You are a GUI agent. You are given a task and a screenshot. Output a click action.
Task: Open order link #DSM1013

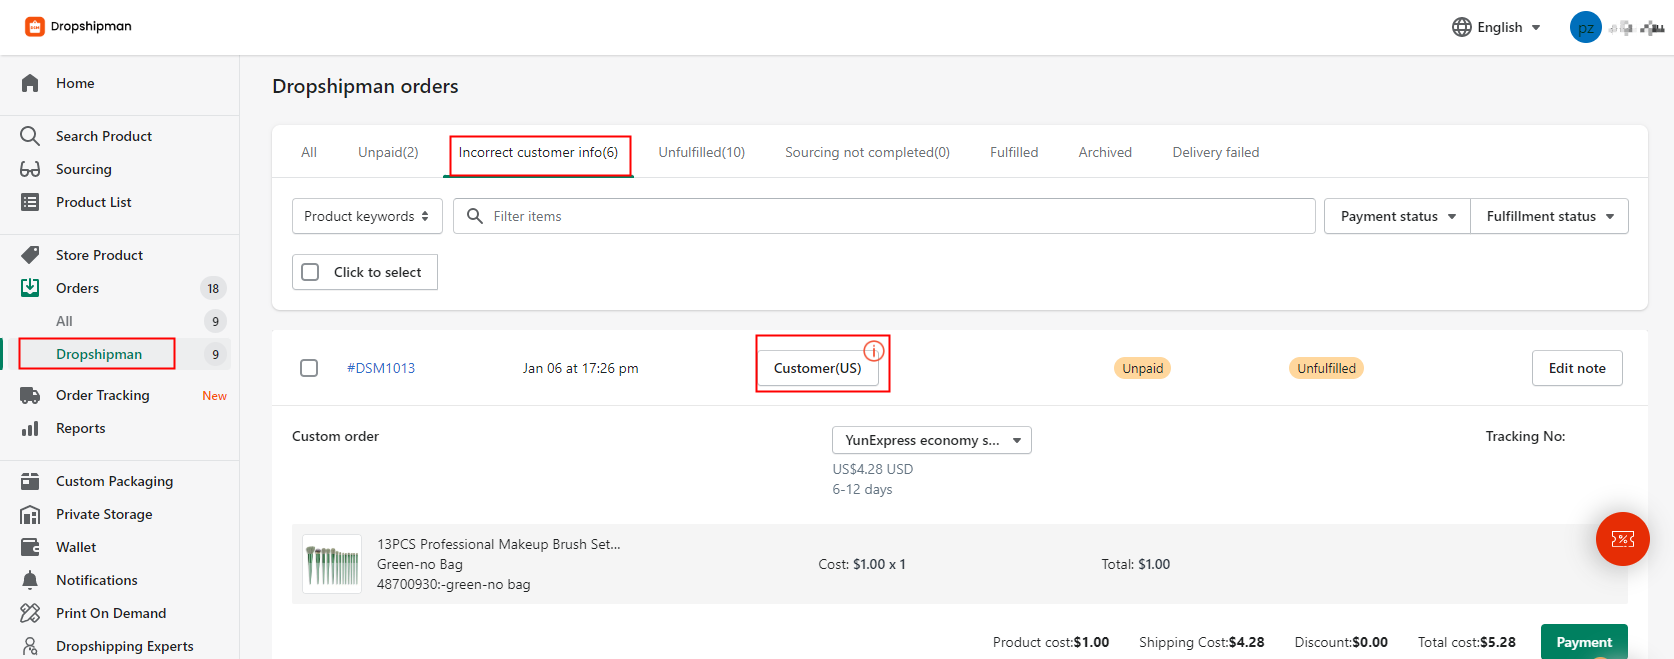pyautogui.click(x=381, y=368)
